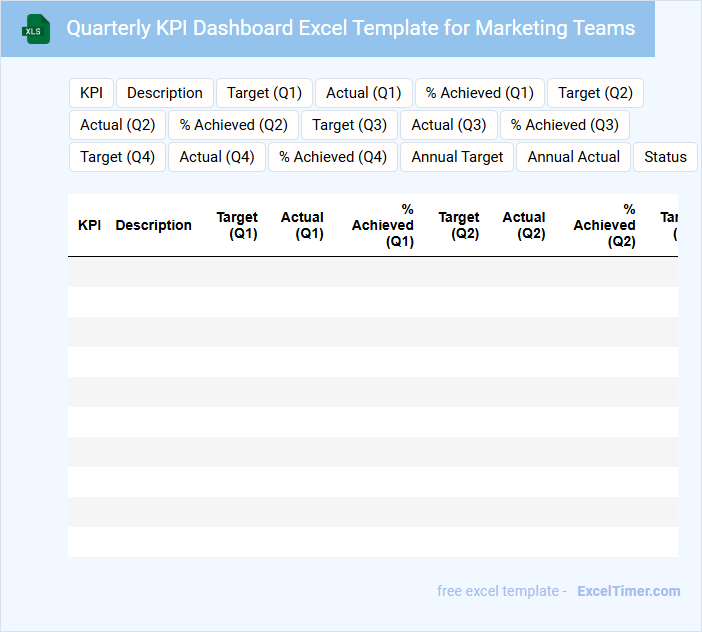This screenshot has width=702, height=632.
Task: Select the Description tag chip
Action: coord(165,93)
